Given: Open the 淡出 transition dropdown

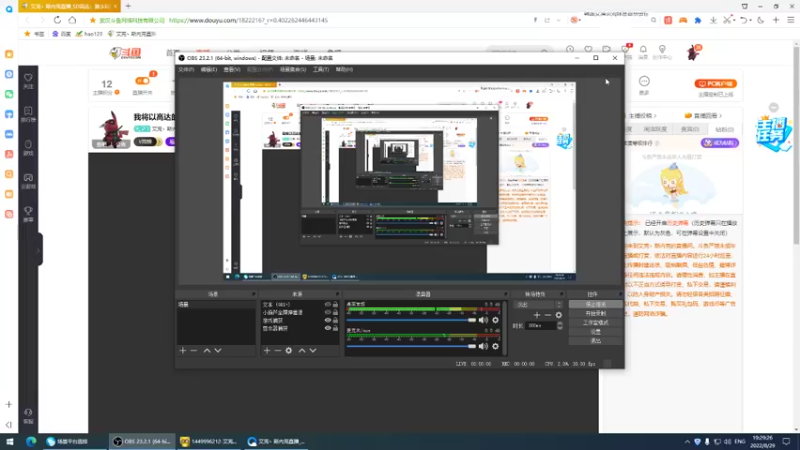Looking at the screenshot, I should pyautogui.click(x=539, y=305).
